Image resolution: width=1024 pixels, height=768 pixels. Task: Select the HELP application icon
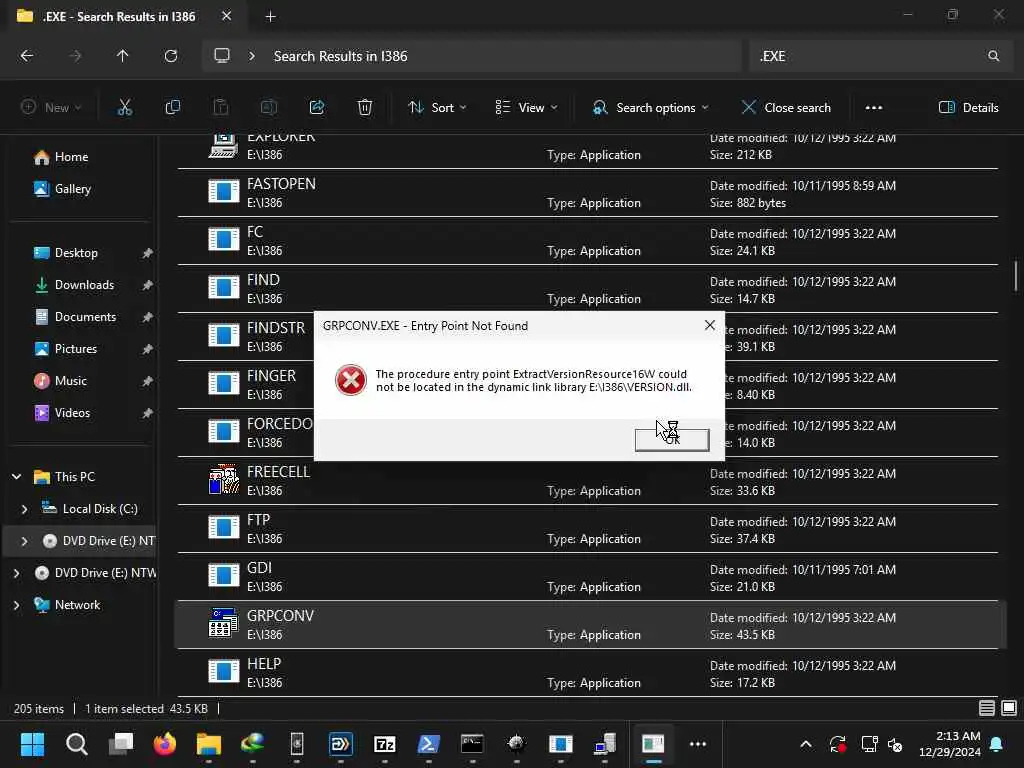click(223, 671)
